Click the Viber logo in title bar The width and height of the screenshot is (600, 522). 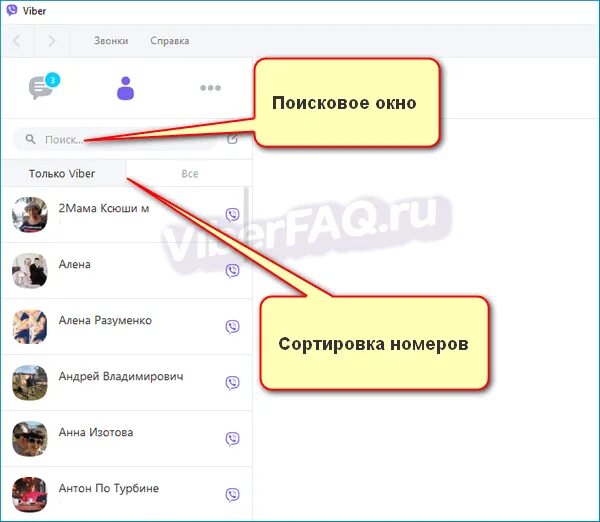pyautogui.click(x=12, y=10)
